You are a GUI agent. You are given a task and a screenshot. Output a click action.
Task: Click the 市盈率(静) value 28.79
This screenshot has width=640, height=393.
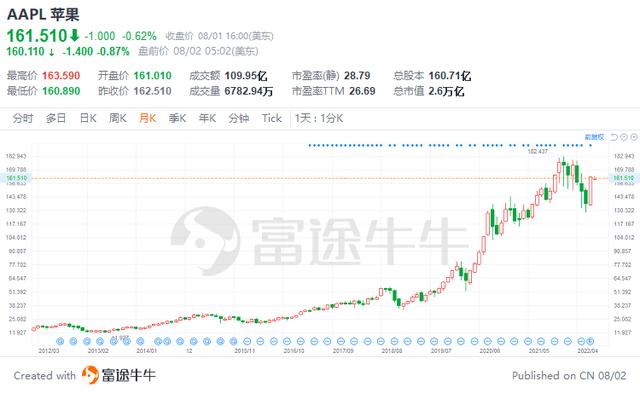[357, 75]
